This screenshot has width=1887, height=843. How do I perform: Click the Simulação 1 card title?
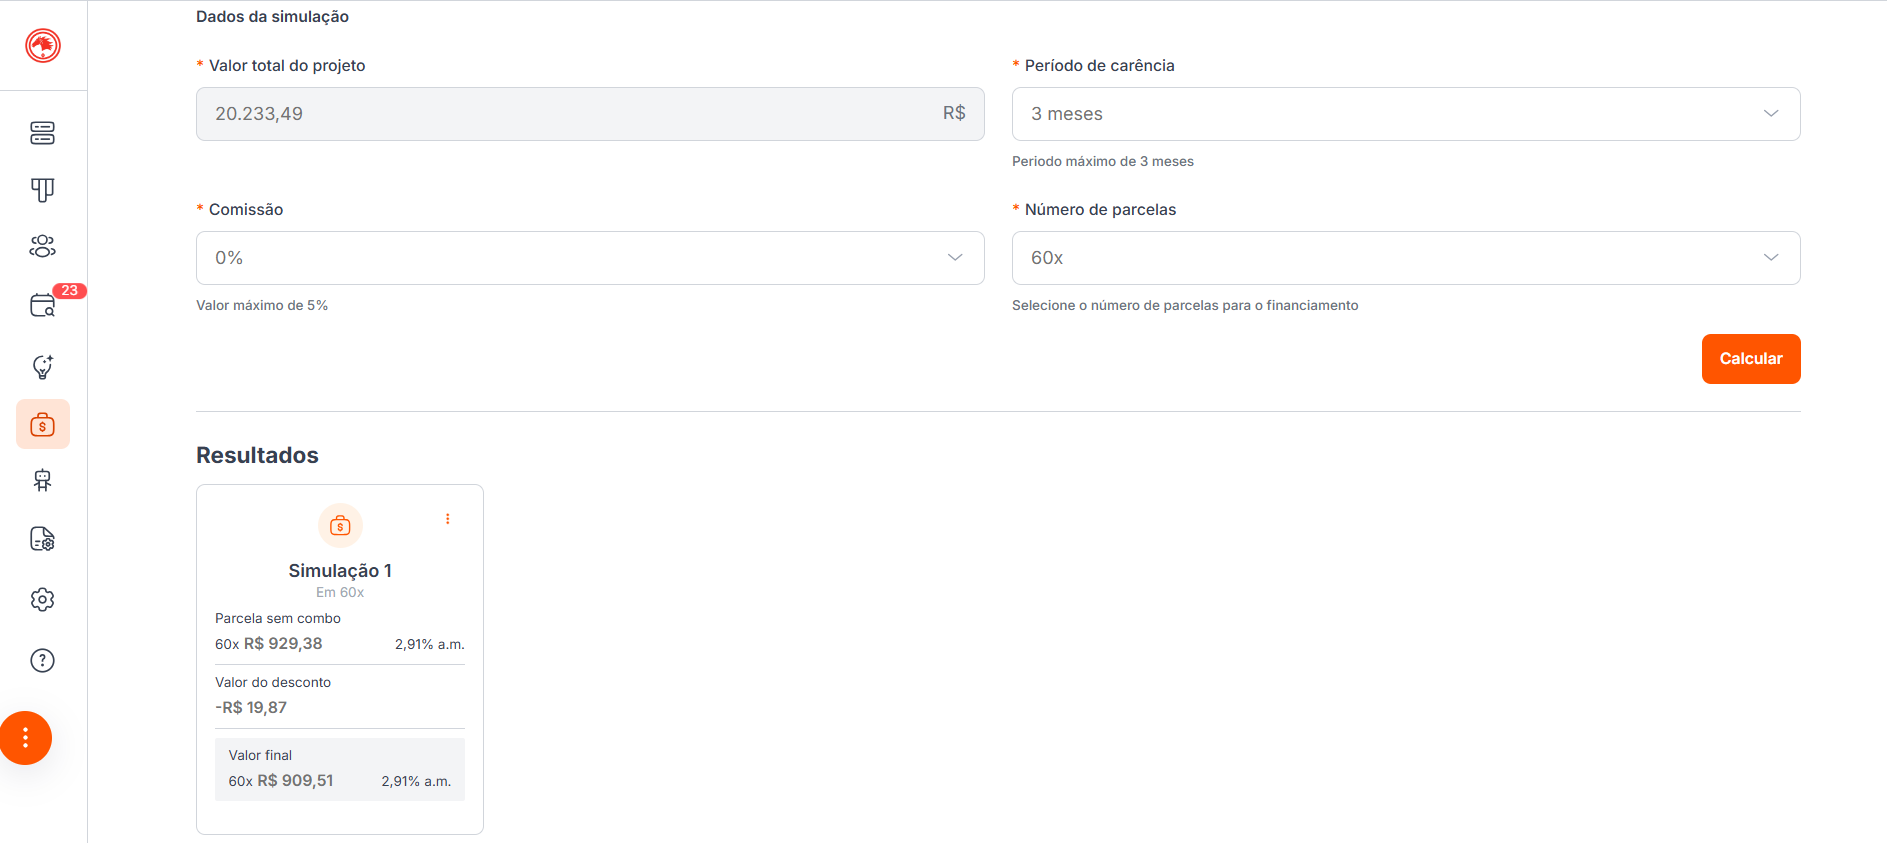point(340,571)
